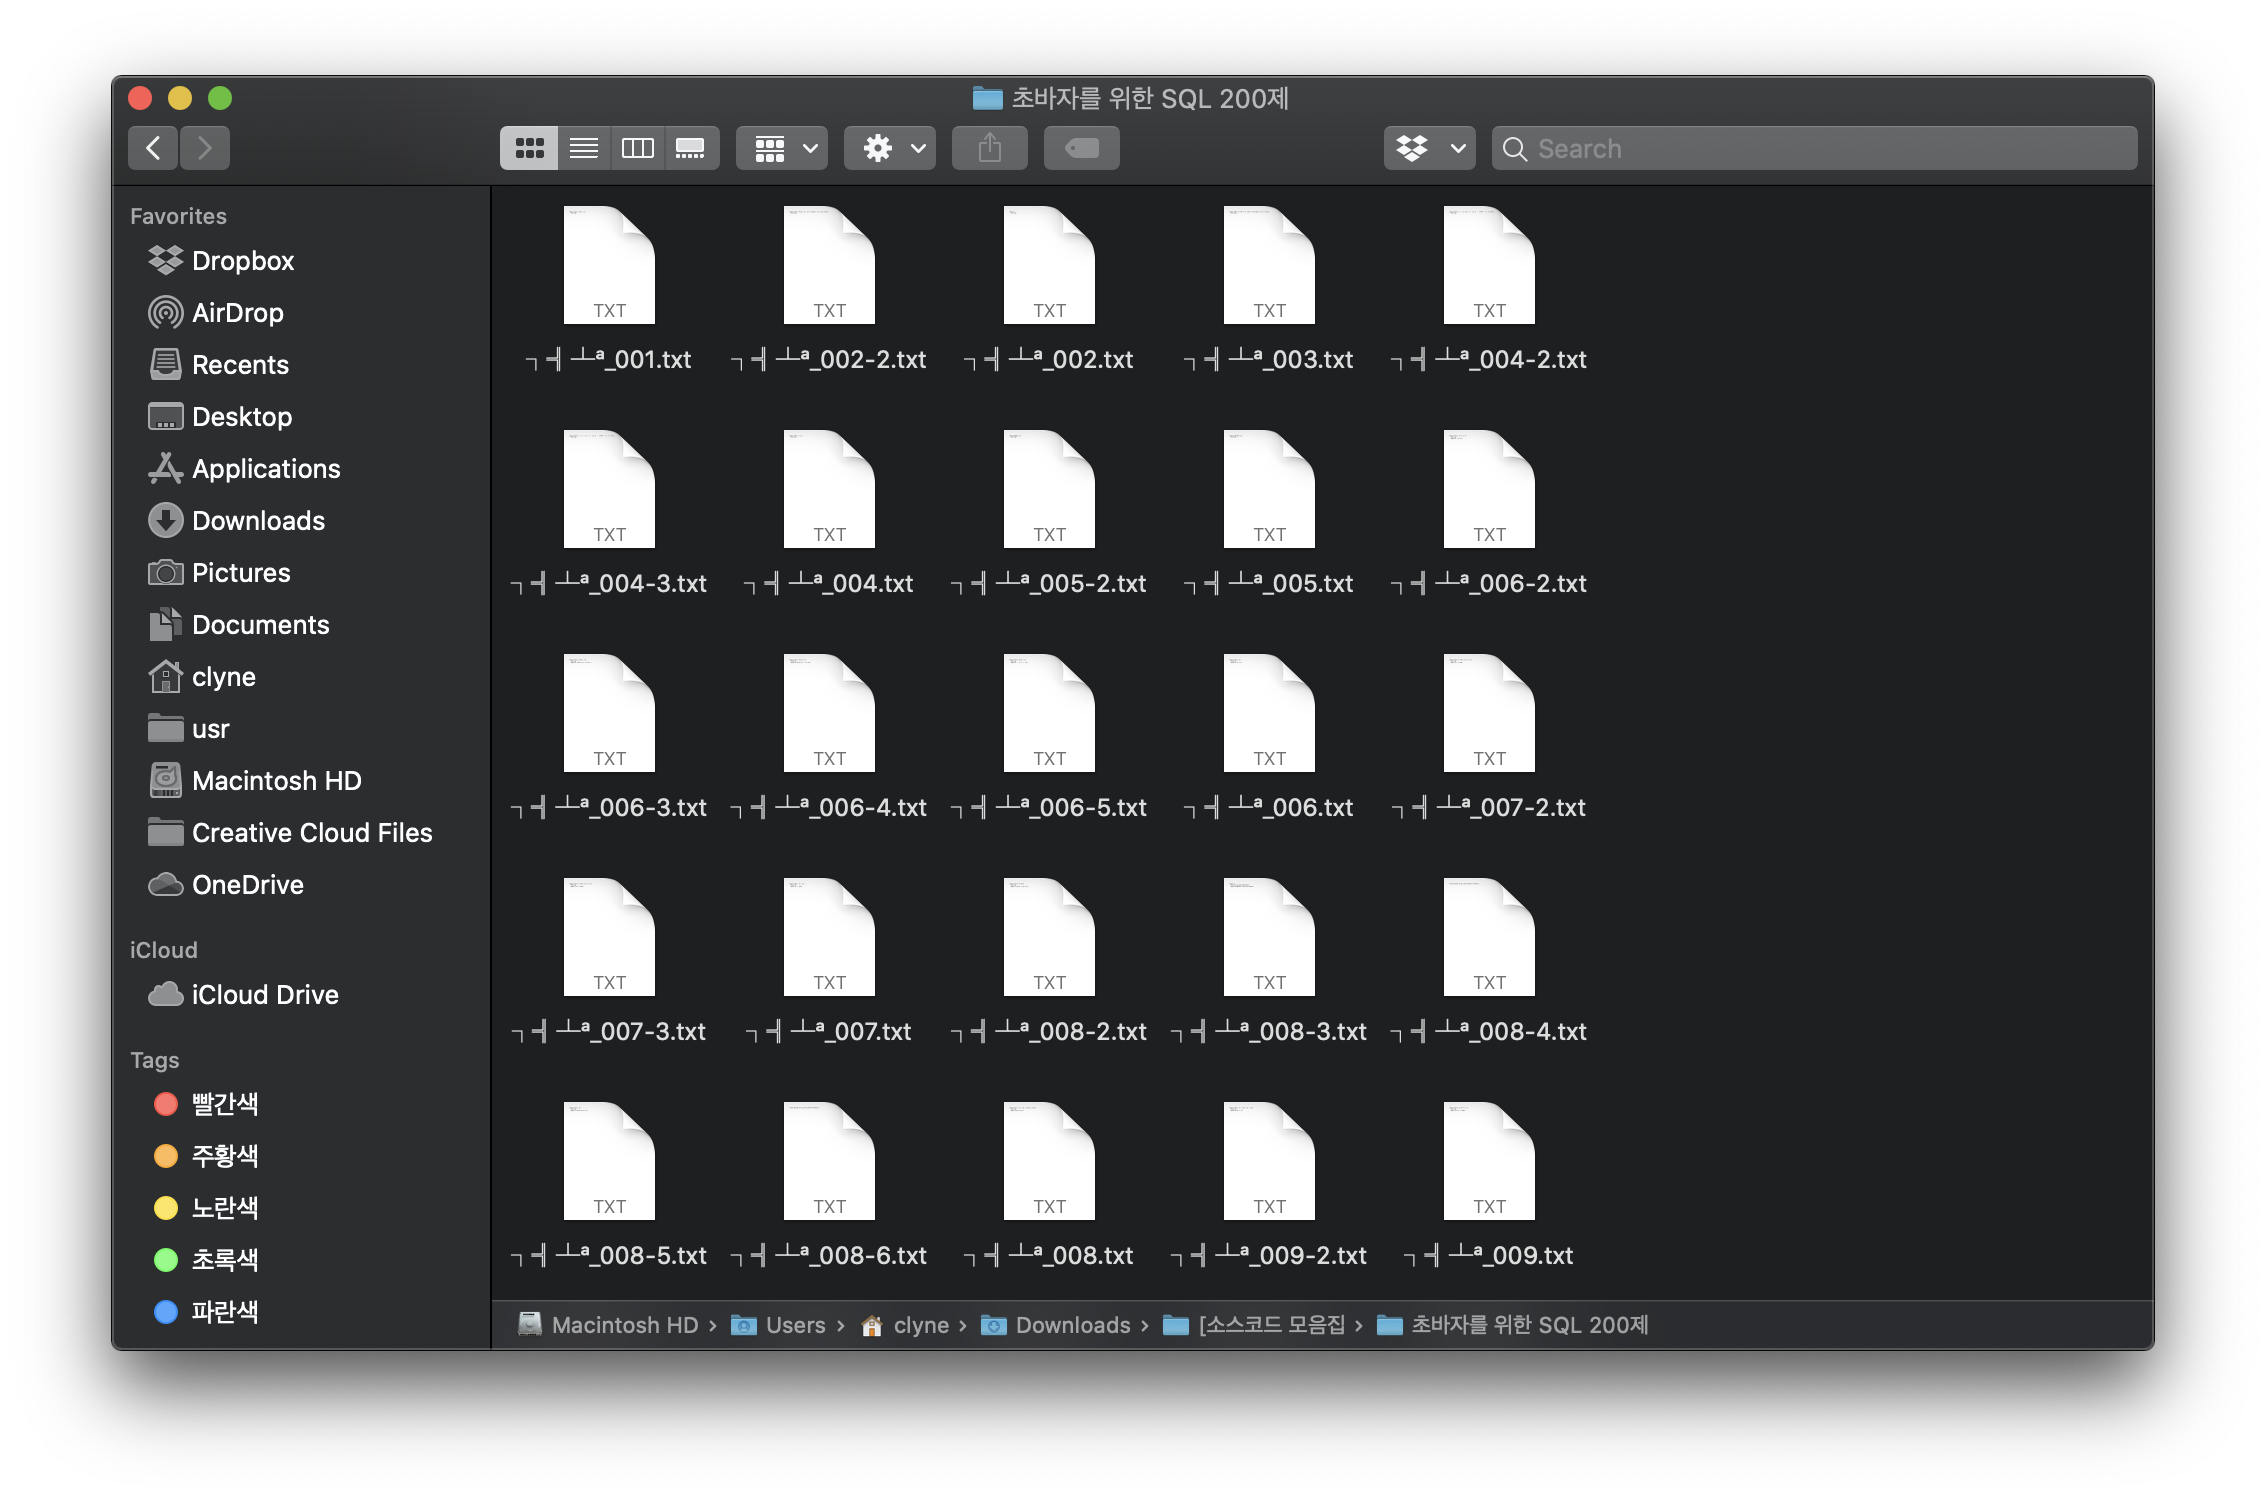
Task: Switch to column view mode
Action: [638, 149]
